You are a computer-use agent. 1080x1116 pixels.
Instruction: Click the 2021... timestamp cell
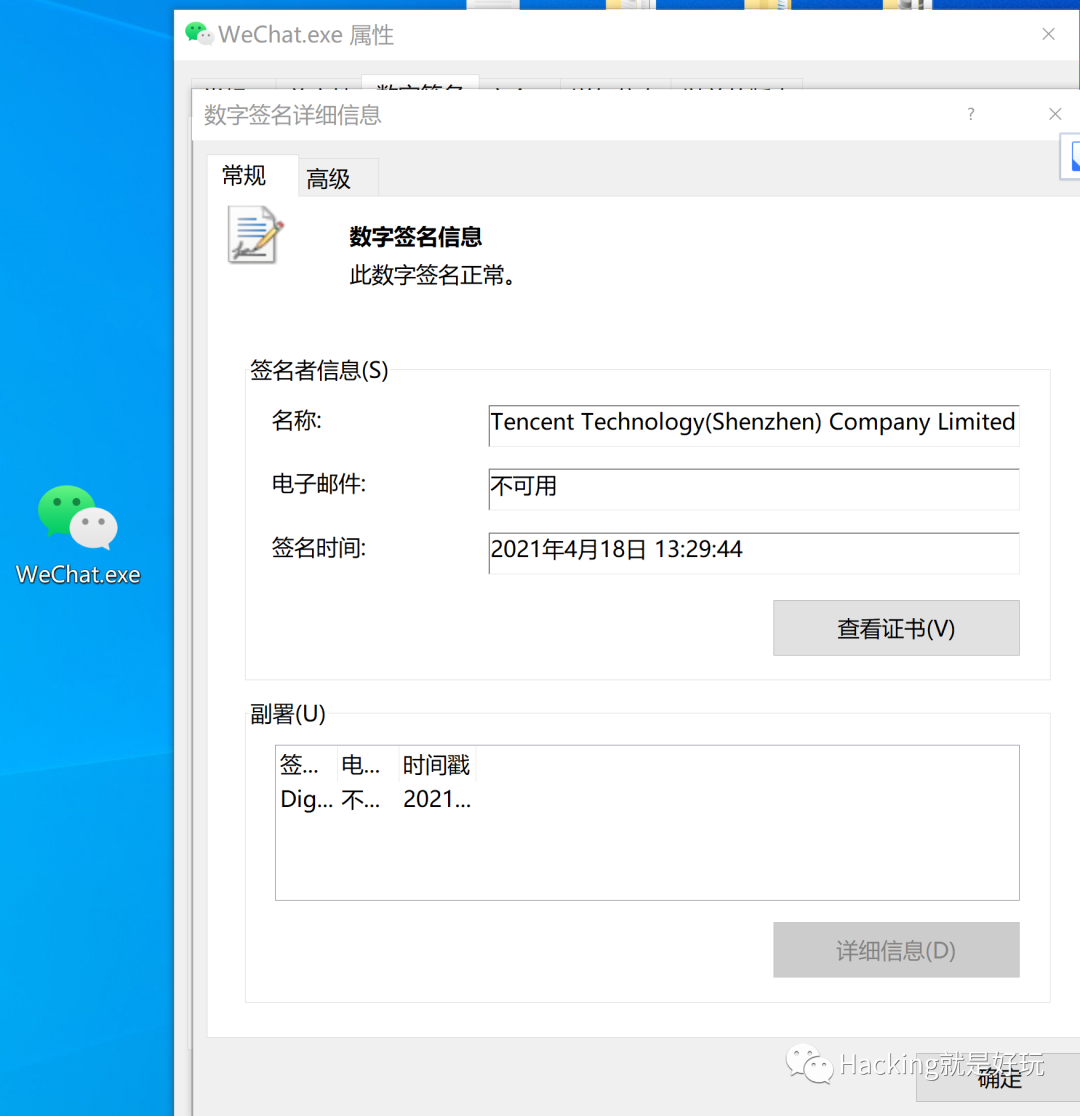(x=436, y=800)
